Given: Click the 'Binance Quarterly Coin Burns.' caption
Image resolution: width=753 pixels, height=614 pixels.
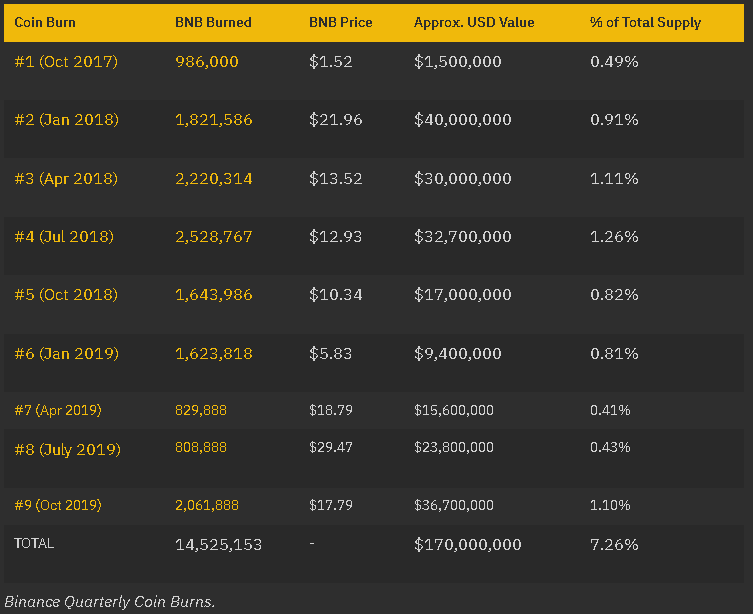Looking at the screenshot, I should pyautogui.click(x=109, y=602).
